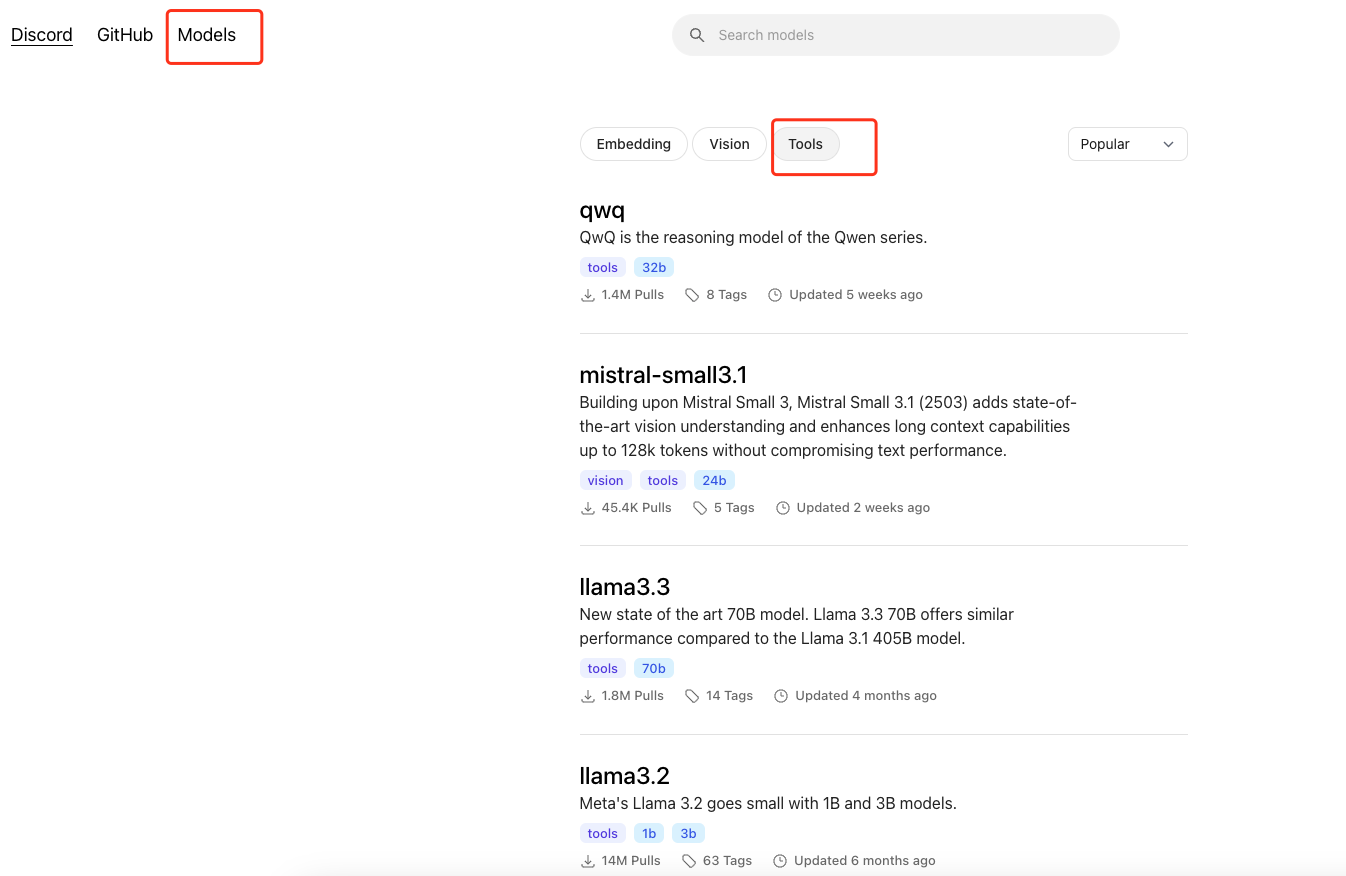Click the clock icon beside Updated 5 weeks ago
Viewport: 1346px width, 876px height.
775,295
